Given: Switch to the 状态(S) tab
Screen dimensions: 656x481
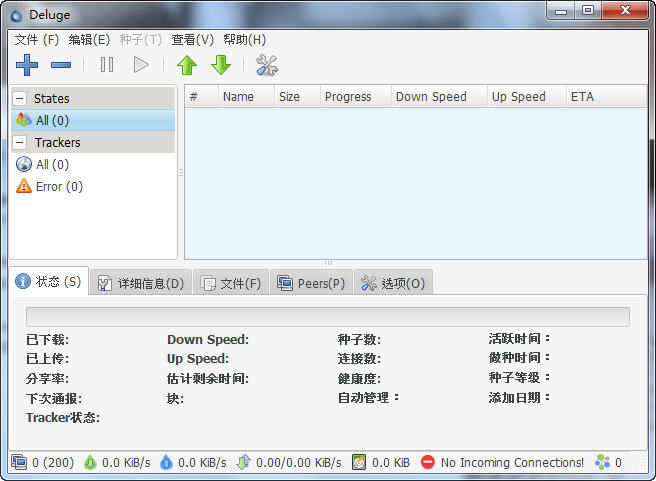Looking at the screenshot, I should (49, 281).
